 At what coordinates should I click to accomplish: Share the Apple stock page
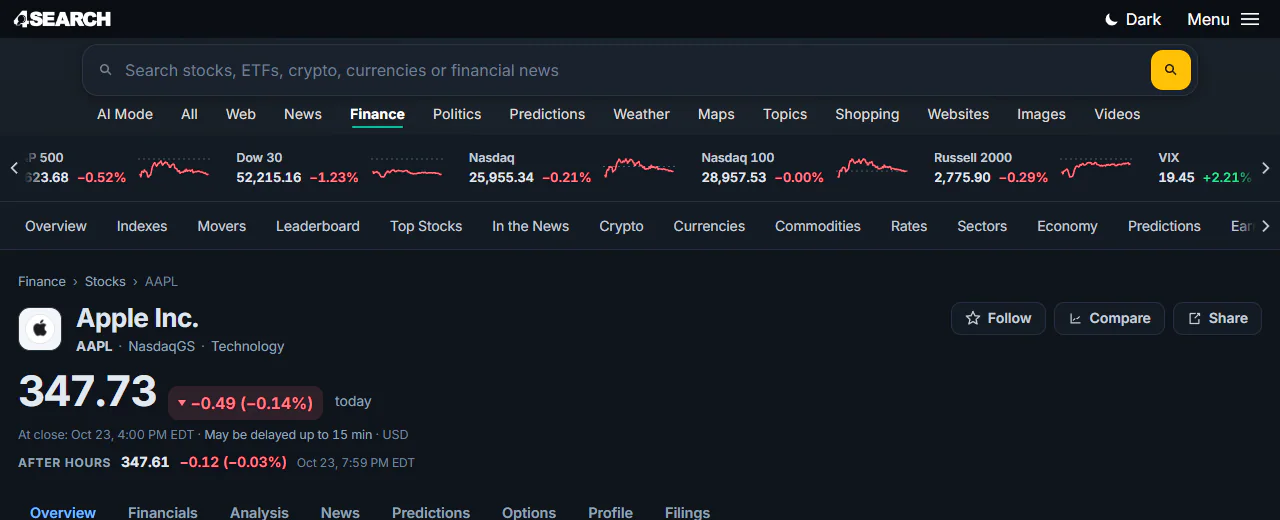point(1217,318)
